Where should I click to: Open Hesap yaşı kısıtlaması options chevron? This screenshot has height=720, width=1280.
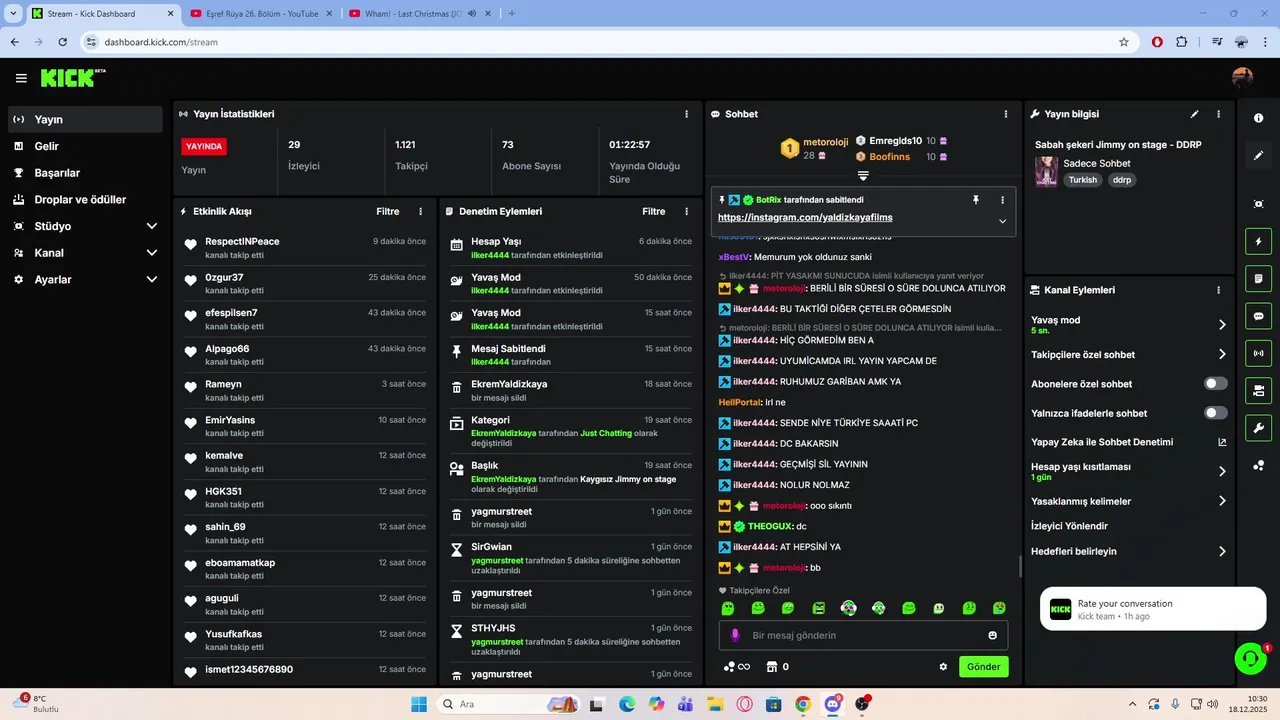point(1222,471)
